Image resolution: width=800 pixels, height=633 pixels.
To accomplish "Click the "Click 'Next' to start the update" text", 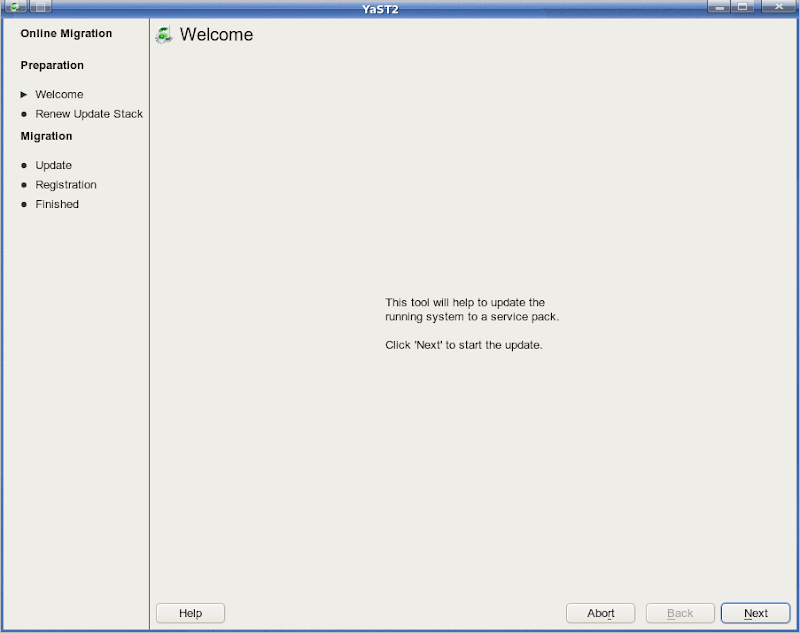I will click(464, 345).
